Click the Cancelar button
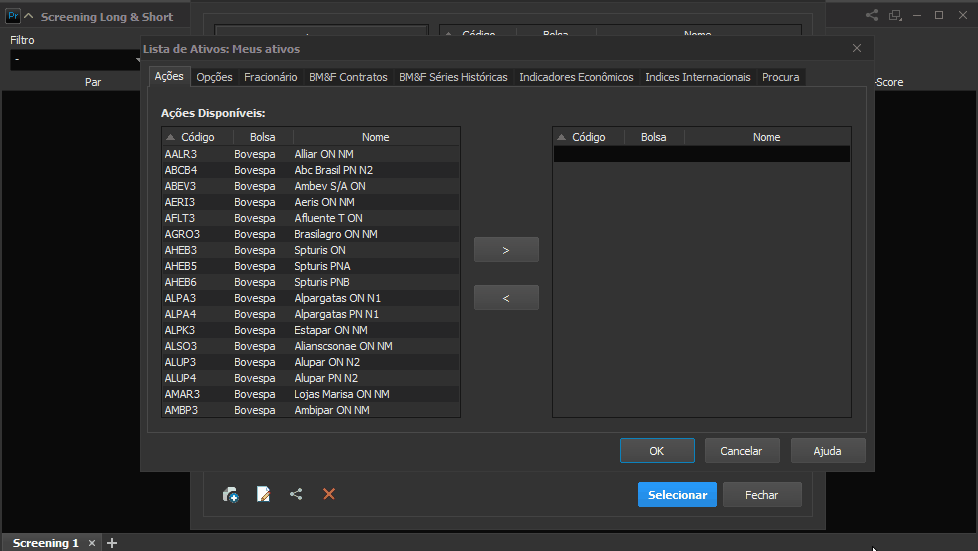978x551 pixels. pyautogui.click(x=742, y=451)
